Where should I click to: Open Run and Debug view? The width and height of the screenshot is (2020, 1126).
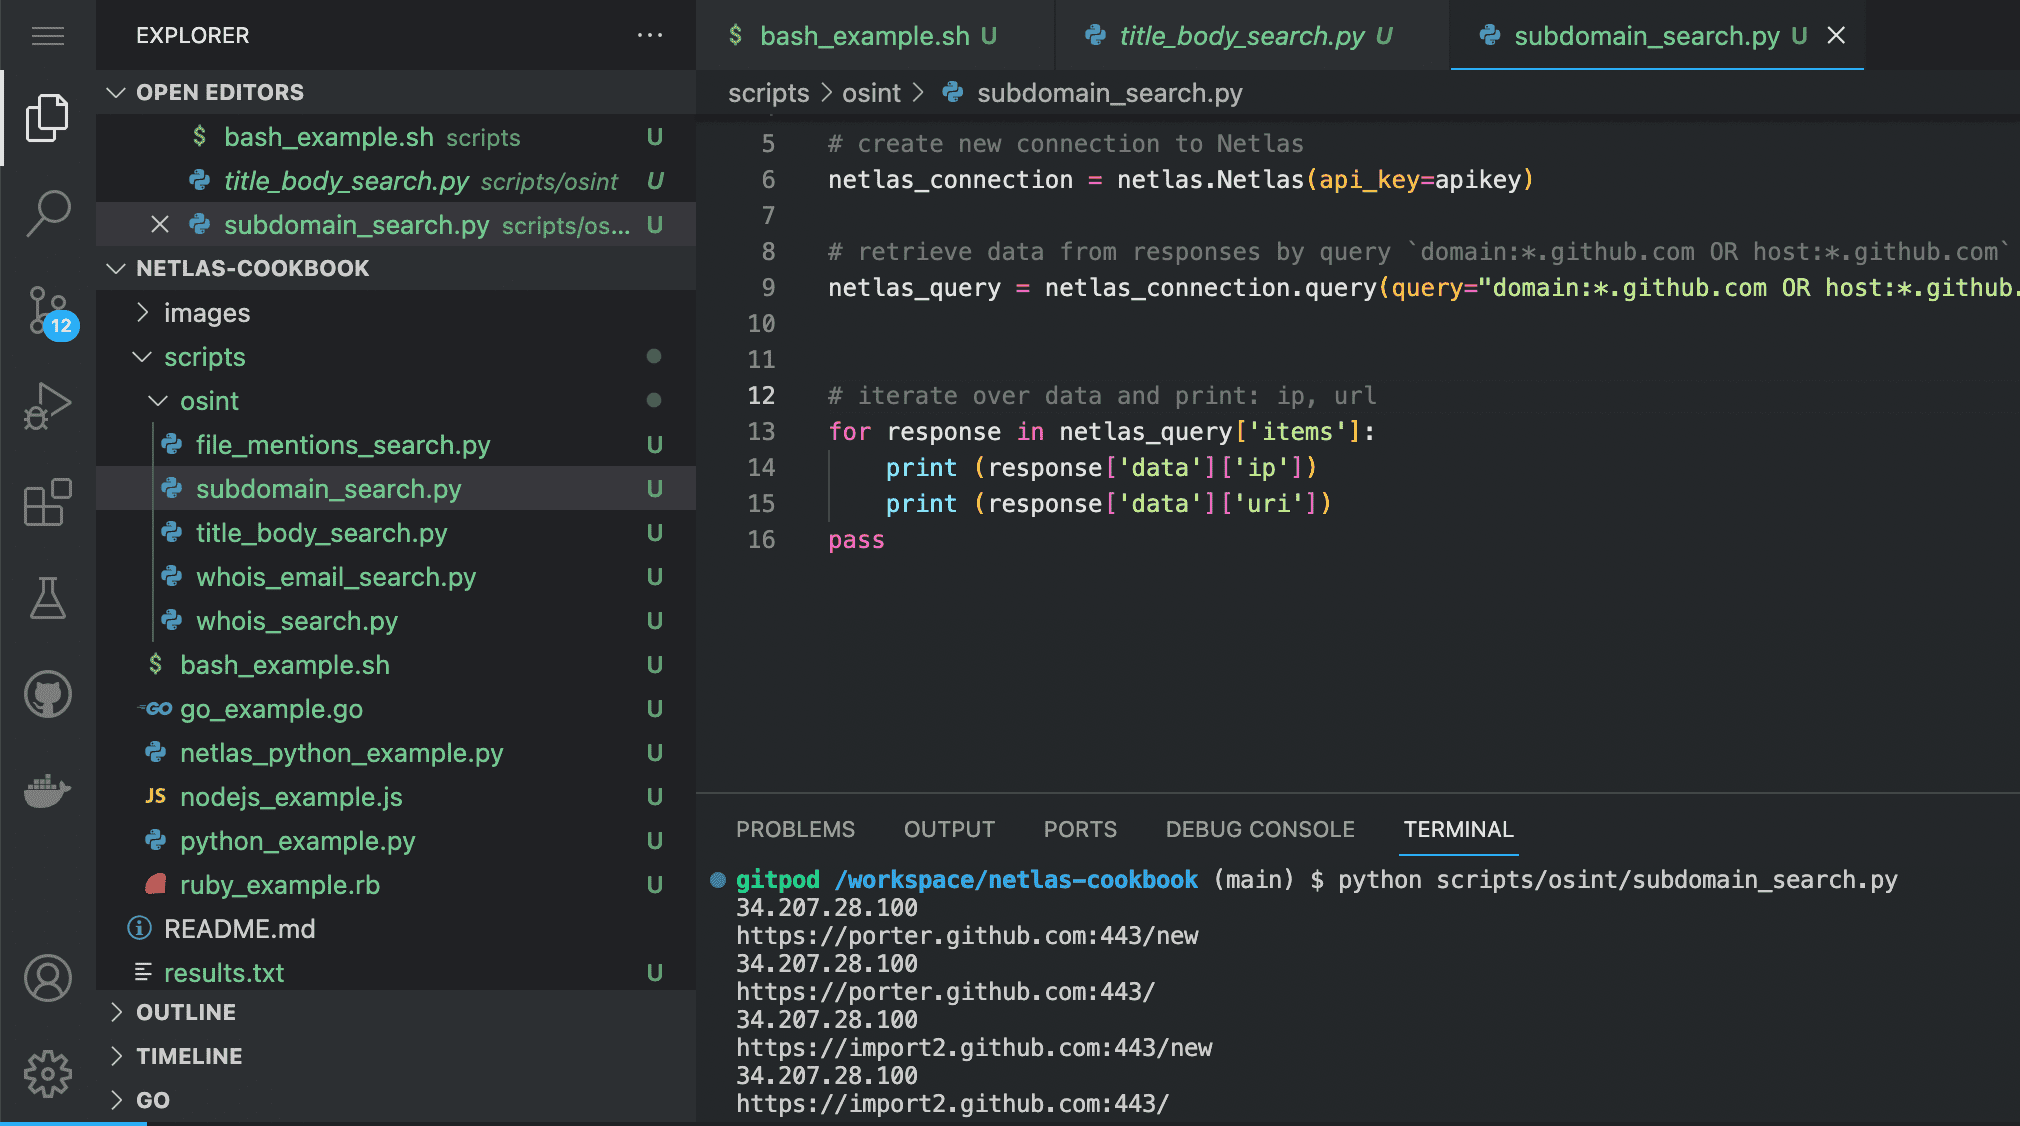pyautogui.click(x=47, y=406)
